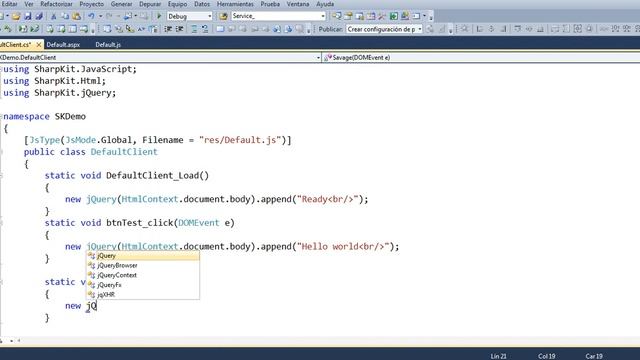
Task: Click the Decrease indent icon
Action: point(167,29)
